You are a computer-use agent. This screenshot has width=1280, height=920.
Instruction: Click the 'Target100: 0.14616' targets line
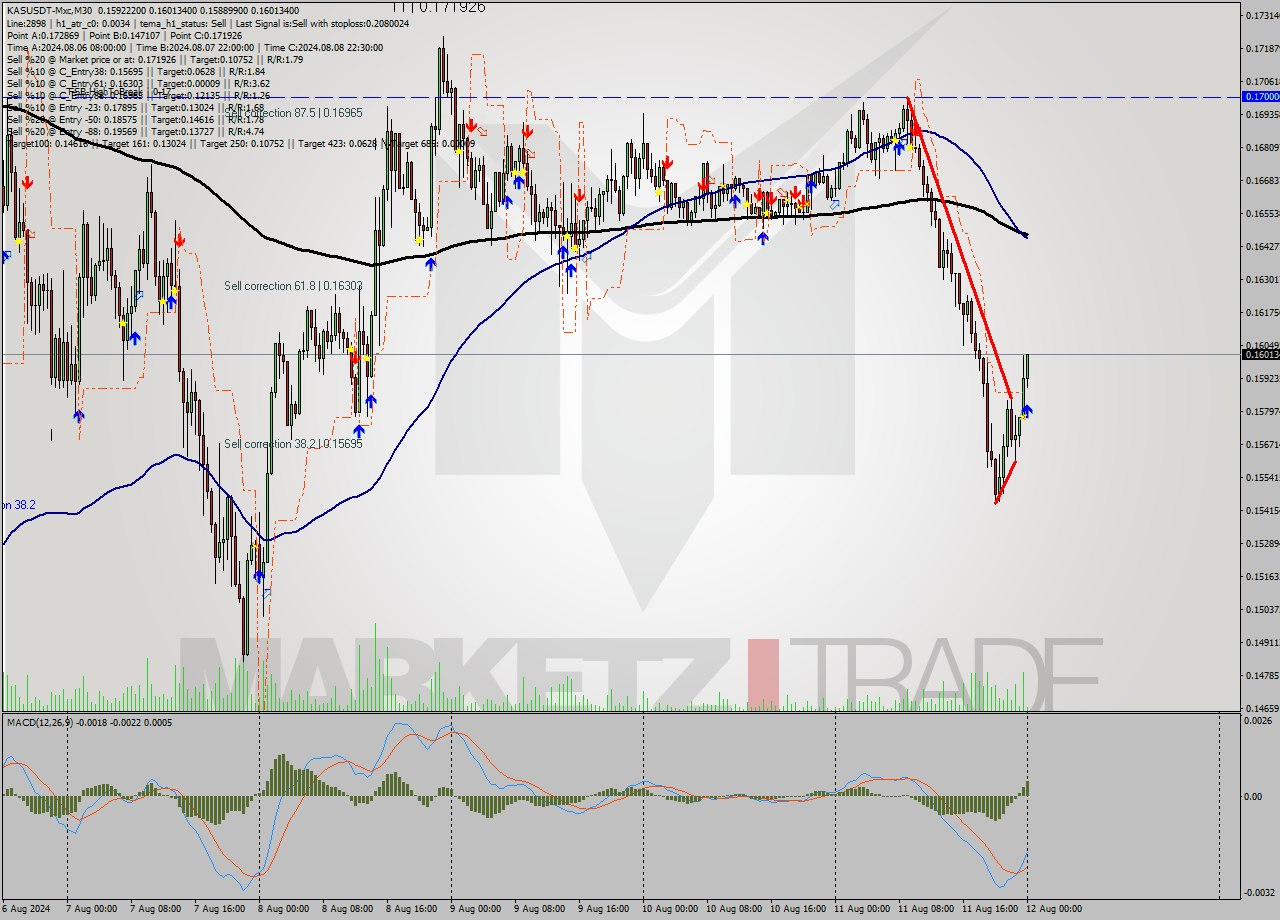coord(240,143)
